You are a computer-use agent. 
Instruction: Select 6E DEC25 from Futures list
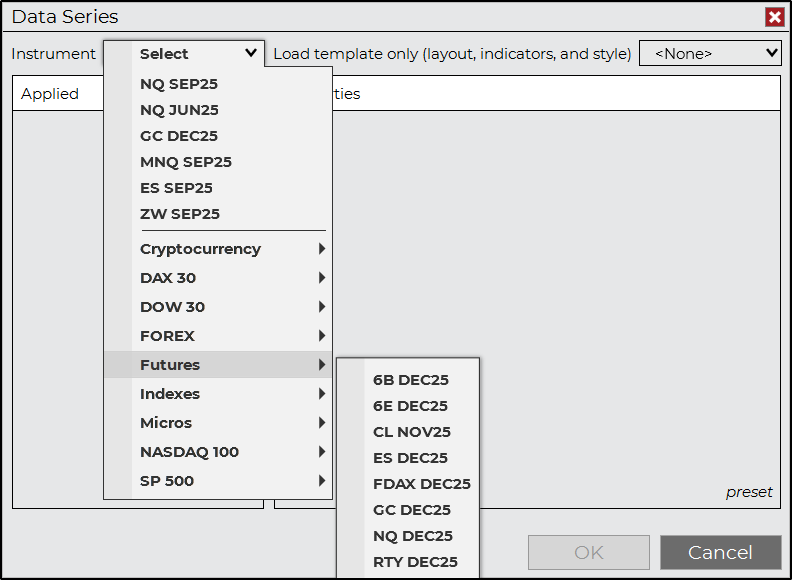(x=408, y=406)
